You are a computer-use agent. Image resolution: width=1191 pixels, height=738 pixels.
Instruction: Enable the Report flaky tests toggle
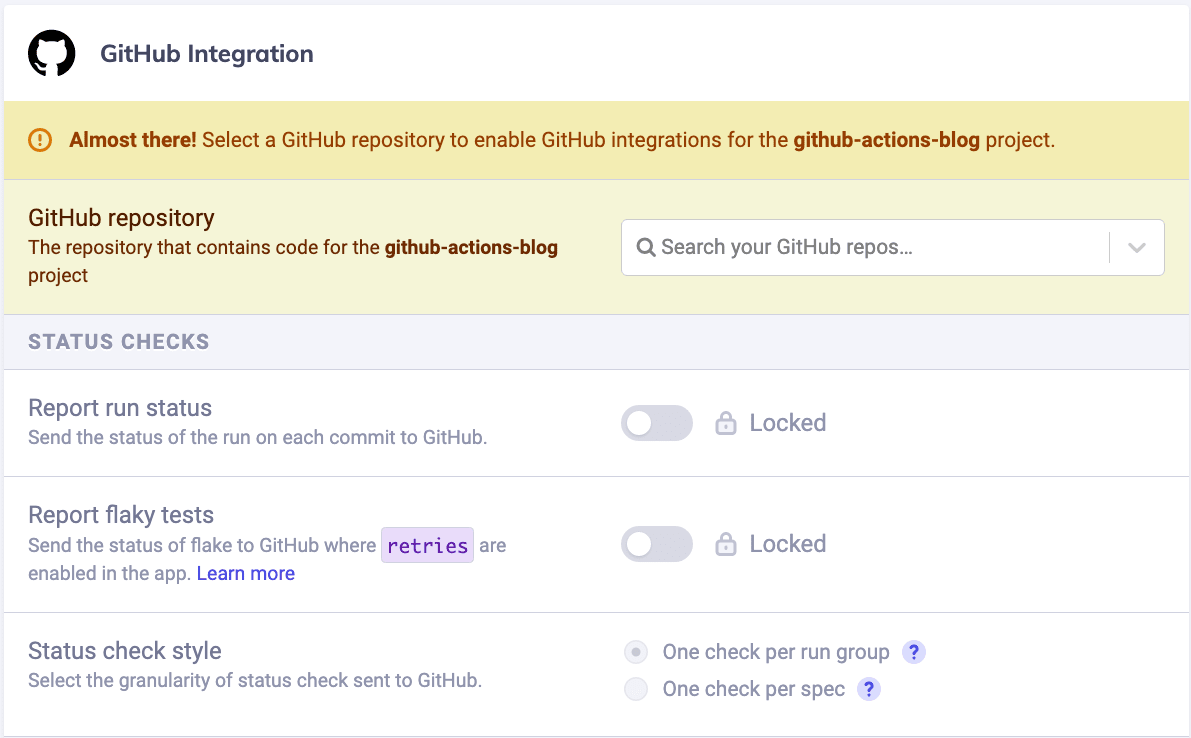point(657,544)
